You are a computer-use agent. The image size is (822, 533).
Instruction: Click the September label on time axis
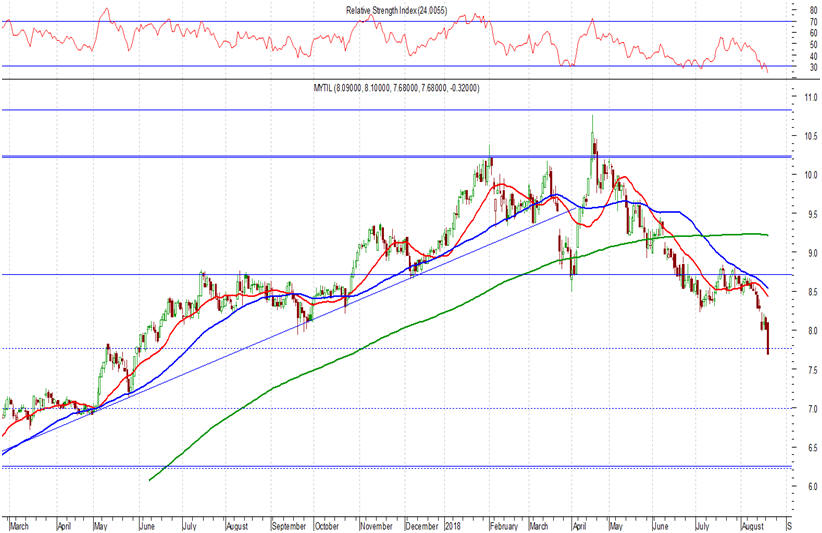pyautogui.click(x=289, y=526)
